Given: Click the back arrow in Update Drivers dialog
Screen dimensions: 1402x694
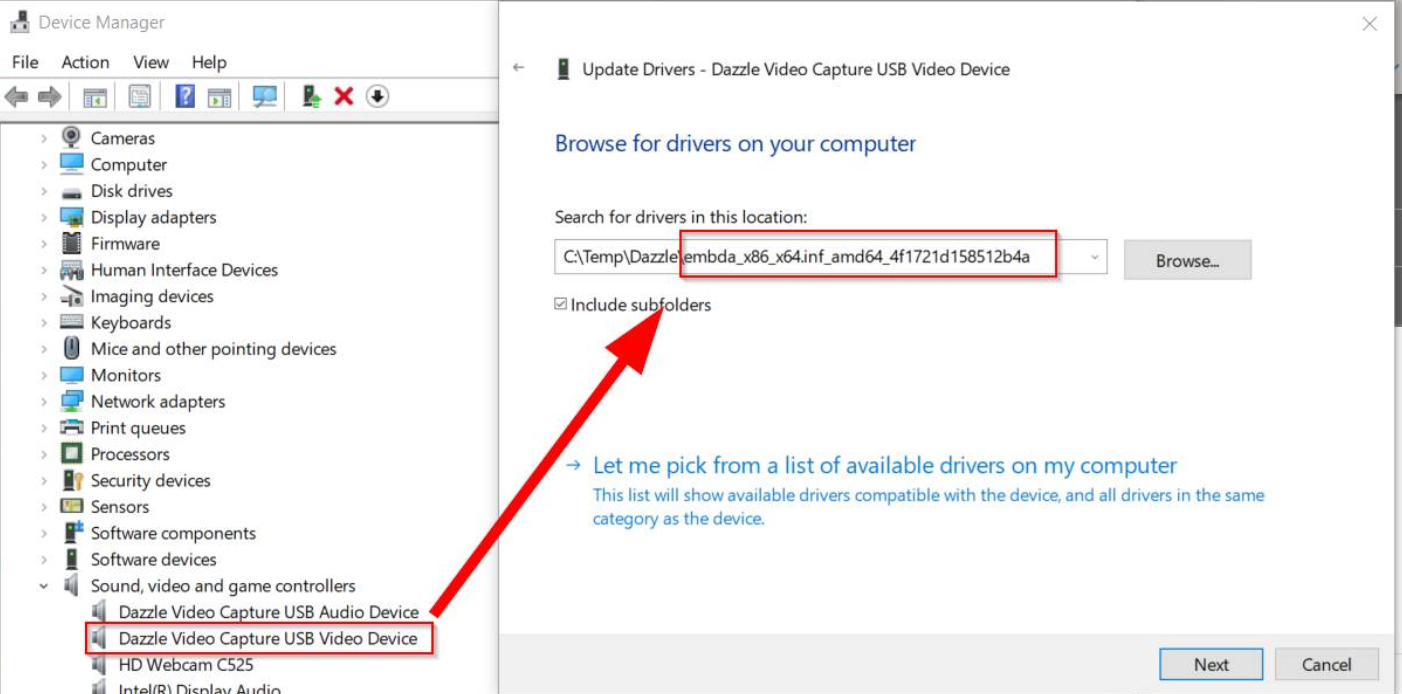Looking at the screenshot, I should pyautogui.click(x=518, y=68).
